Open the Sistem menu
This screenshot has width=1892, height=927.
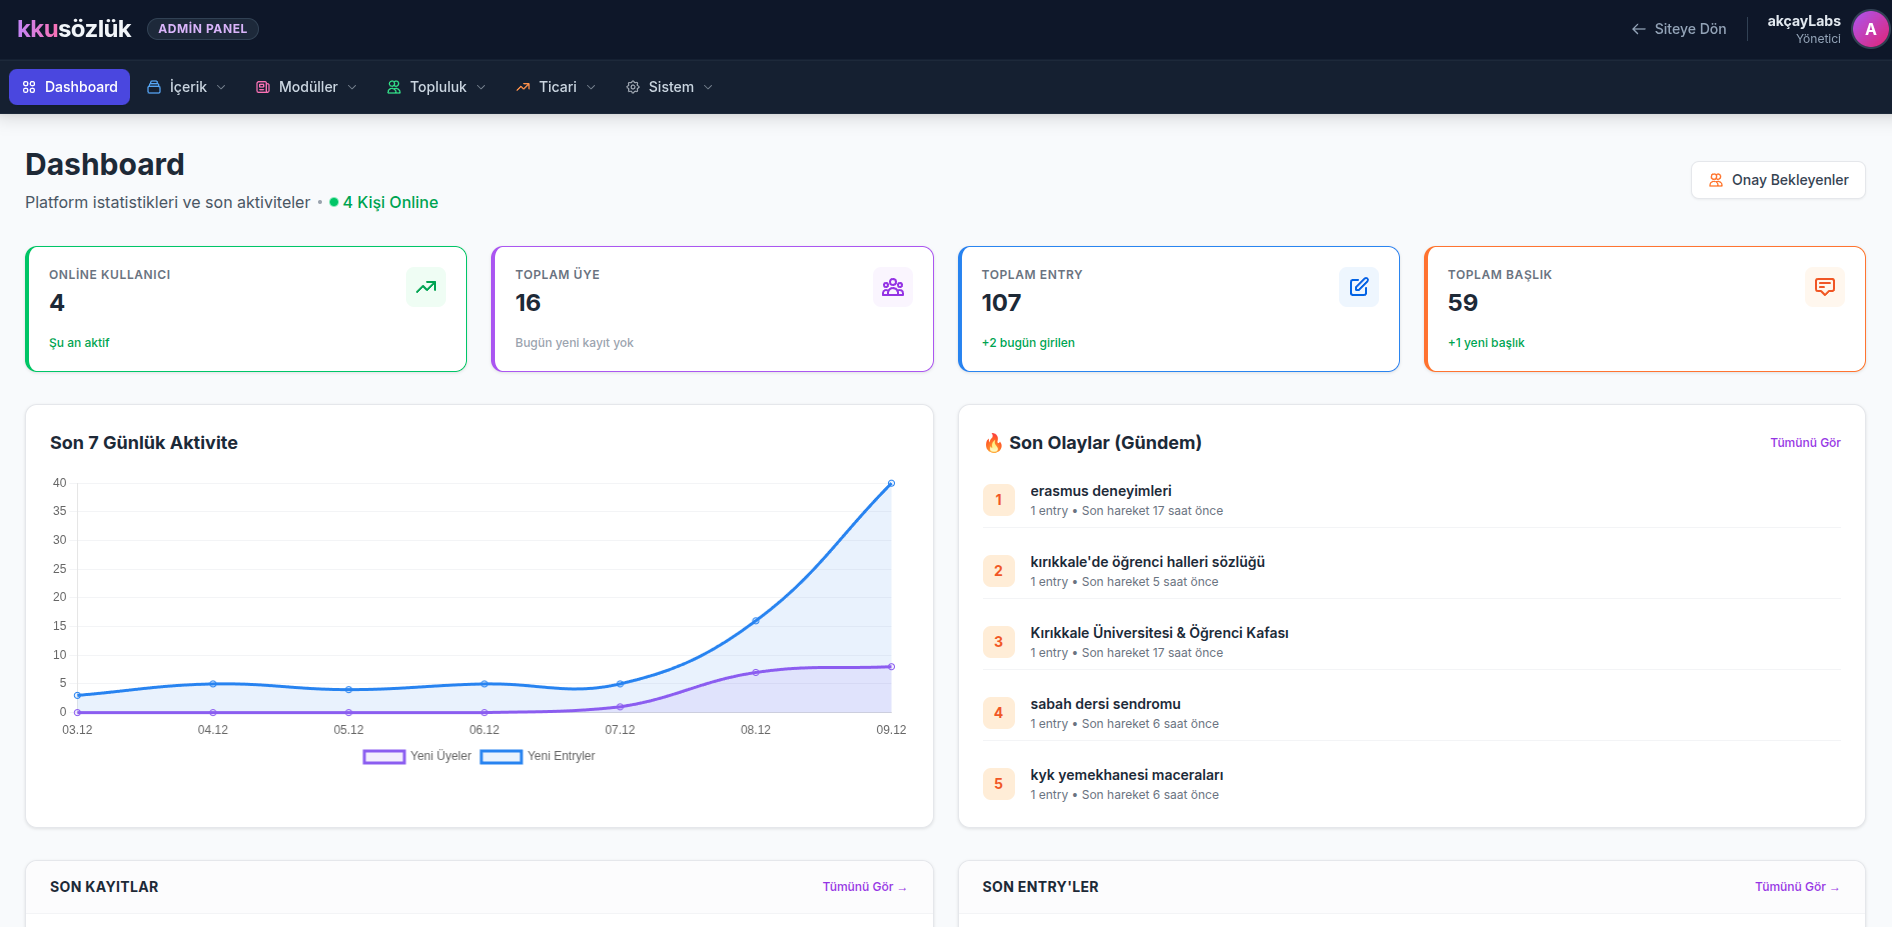coord(670,87)
